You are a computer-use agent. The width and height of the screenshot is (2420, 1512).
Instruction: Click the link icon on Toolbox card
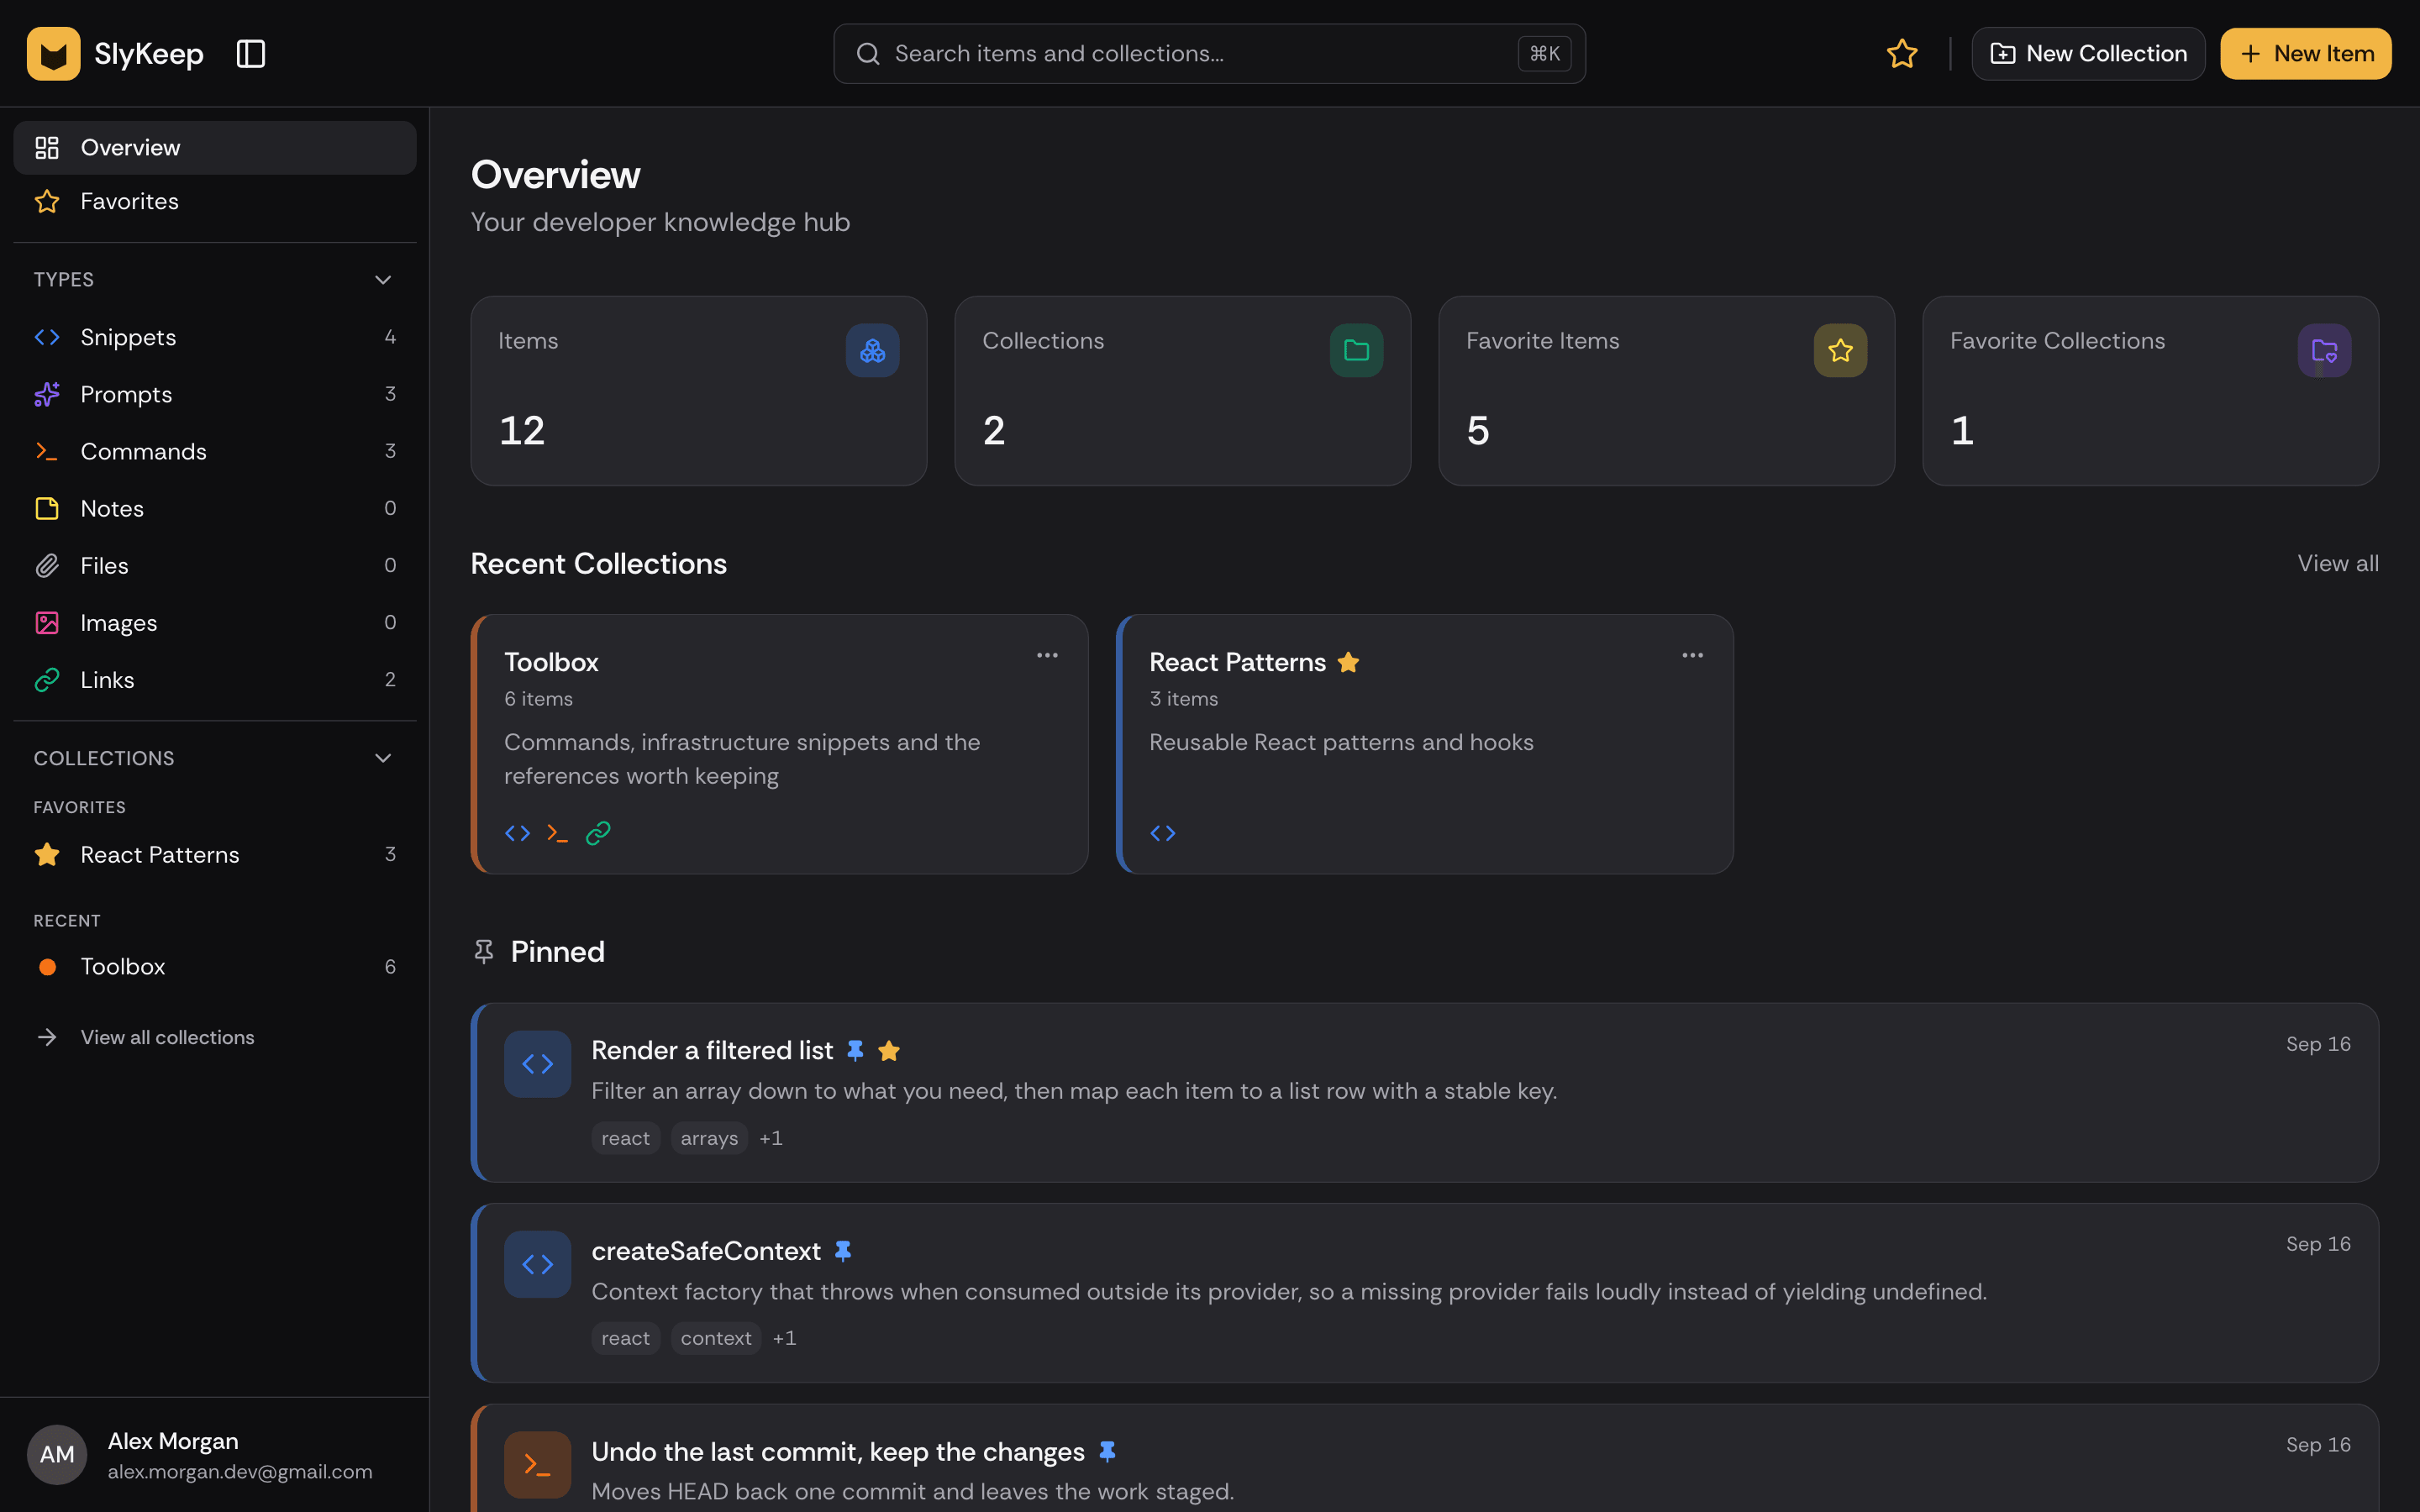pyautogui.click(x=598, y=833)
